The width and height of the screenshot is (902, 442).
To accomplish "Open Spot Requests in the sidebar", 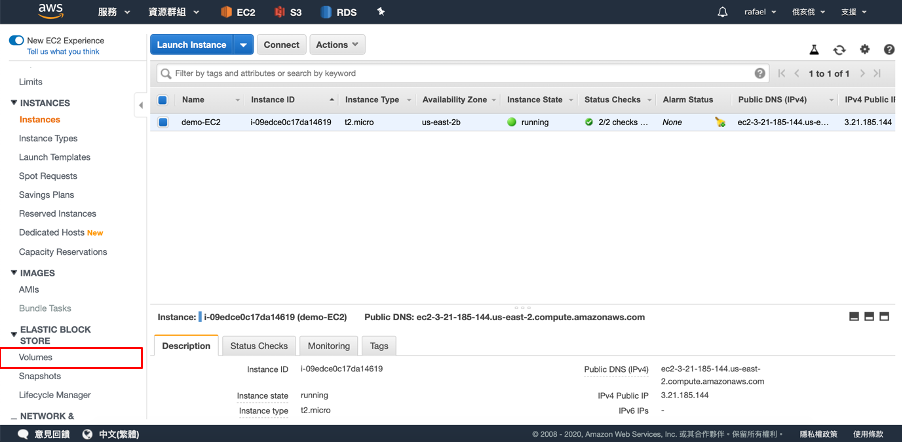I will 48,176.
